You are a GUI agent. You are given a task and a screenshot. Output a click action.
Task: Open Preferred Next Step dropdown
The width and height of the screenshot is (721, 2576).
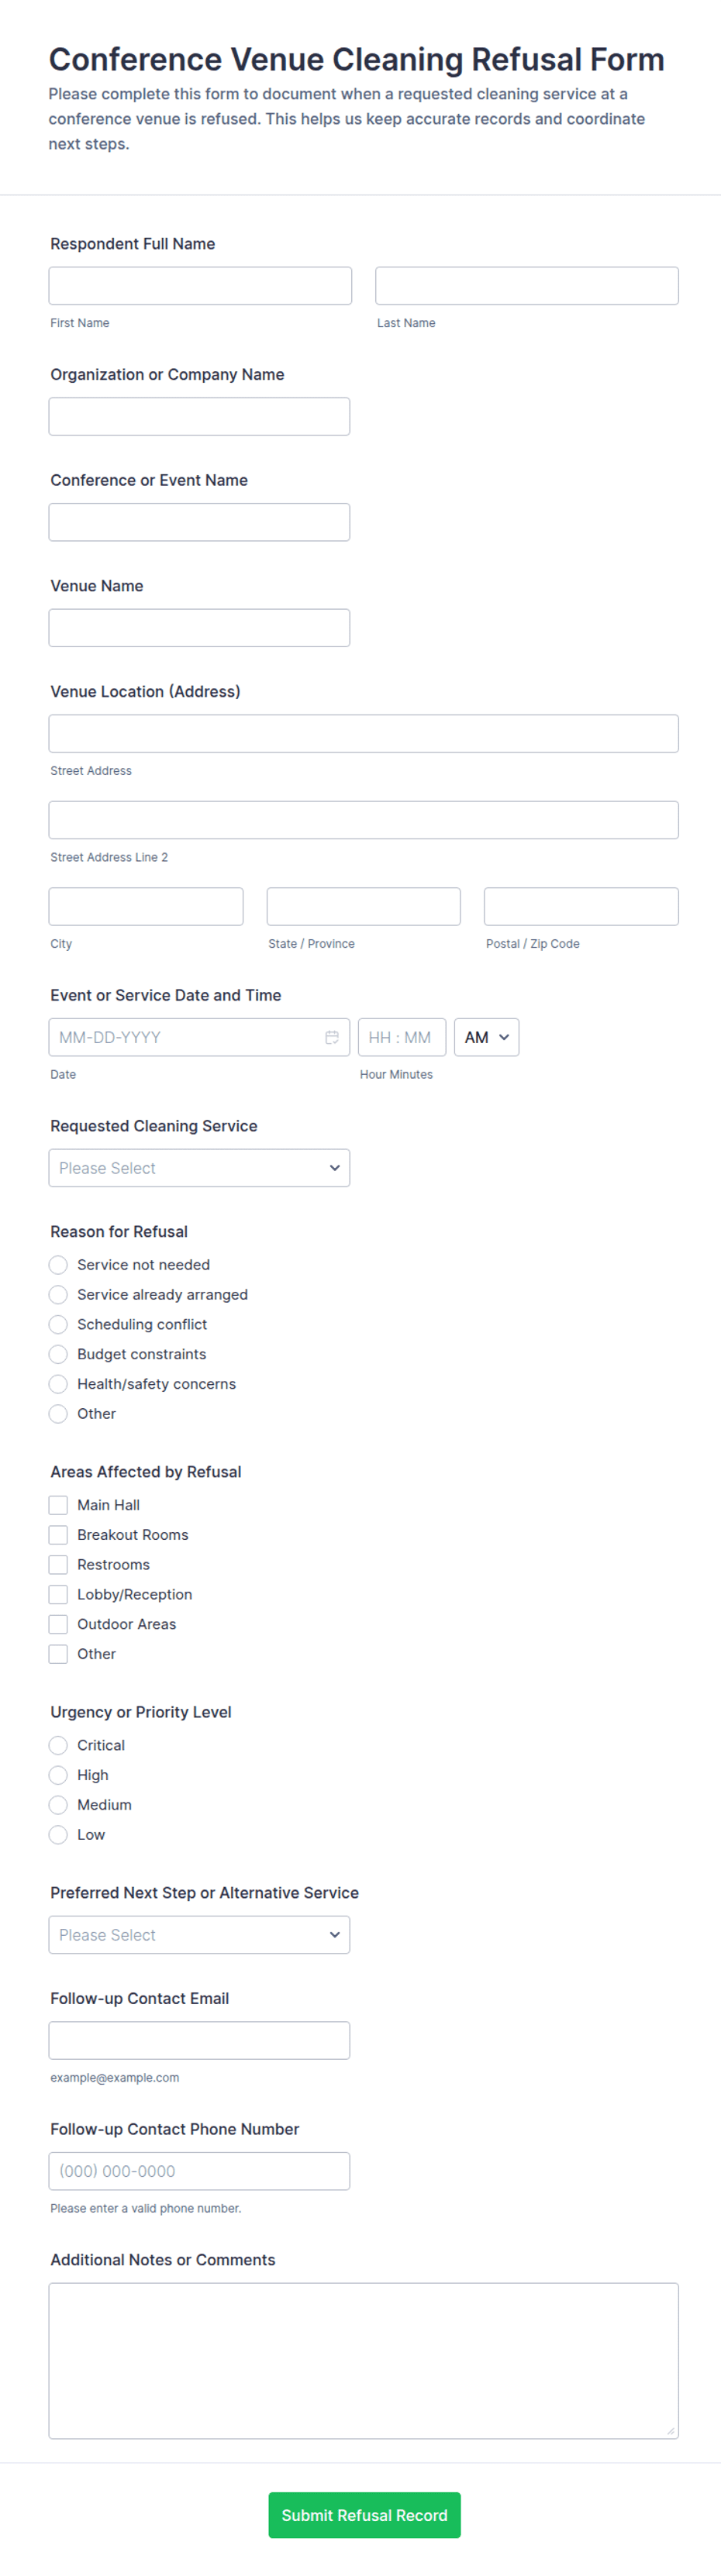coord(199,1935)
